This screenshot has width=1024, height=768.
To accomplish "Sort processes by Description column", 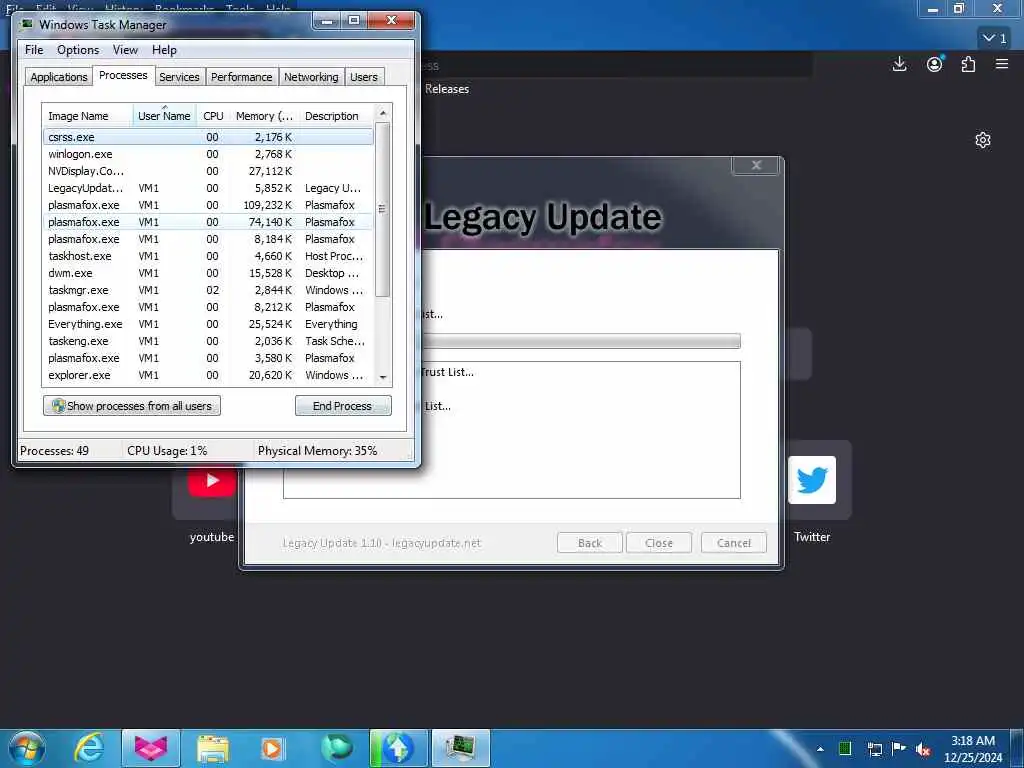I will [336, 116].
